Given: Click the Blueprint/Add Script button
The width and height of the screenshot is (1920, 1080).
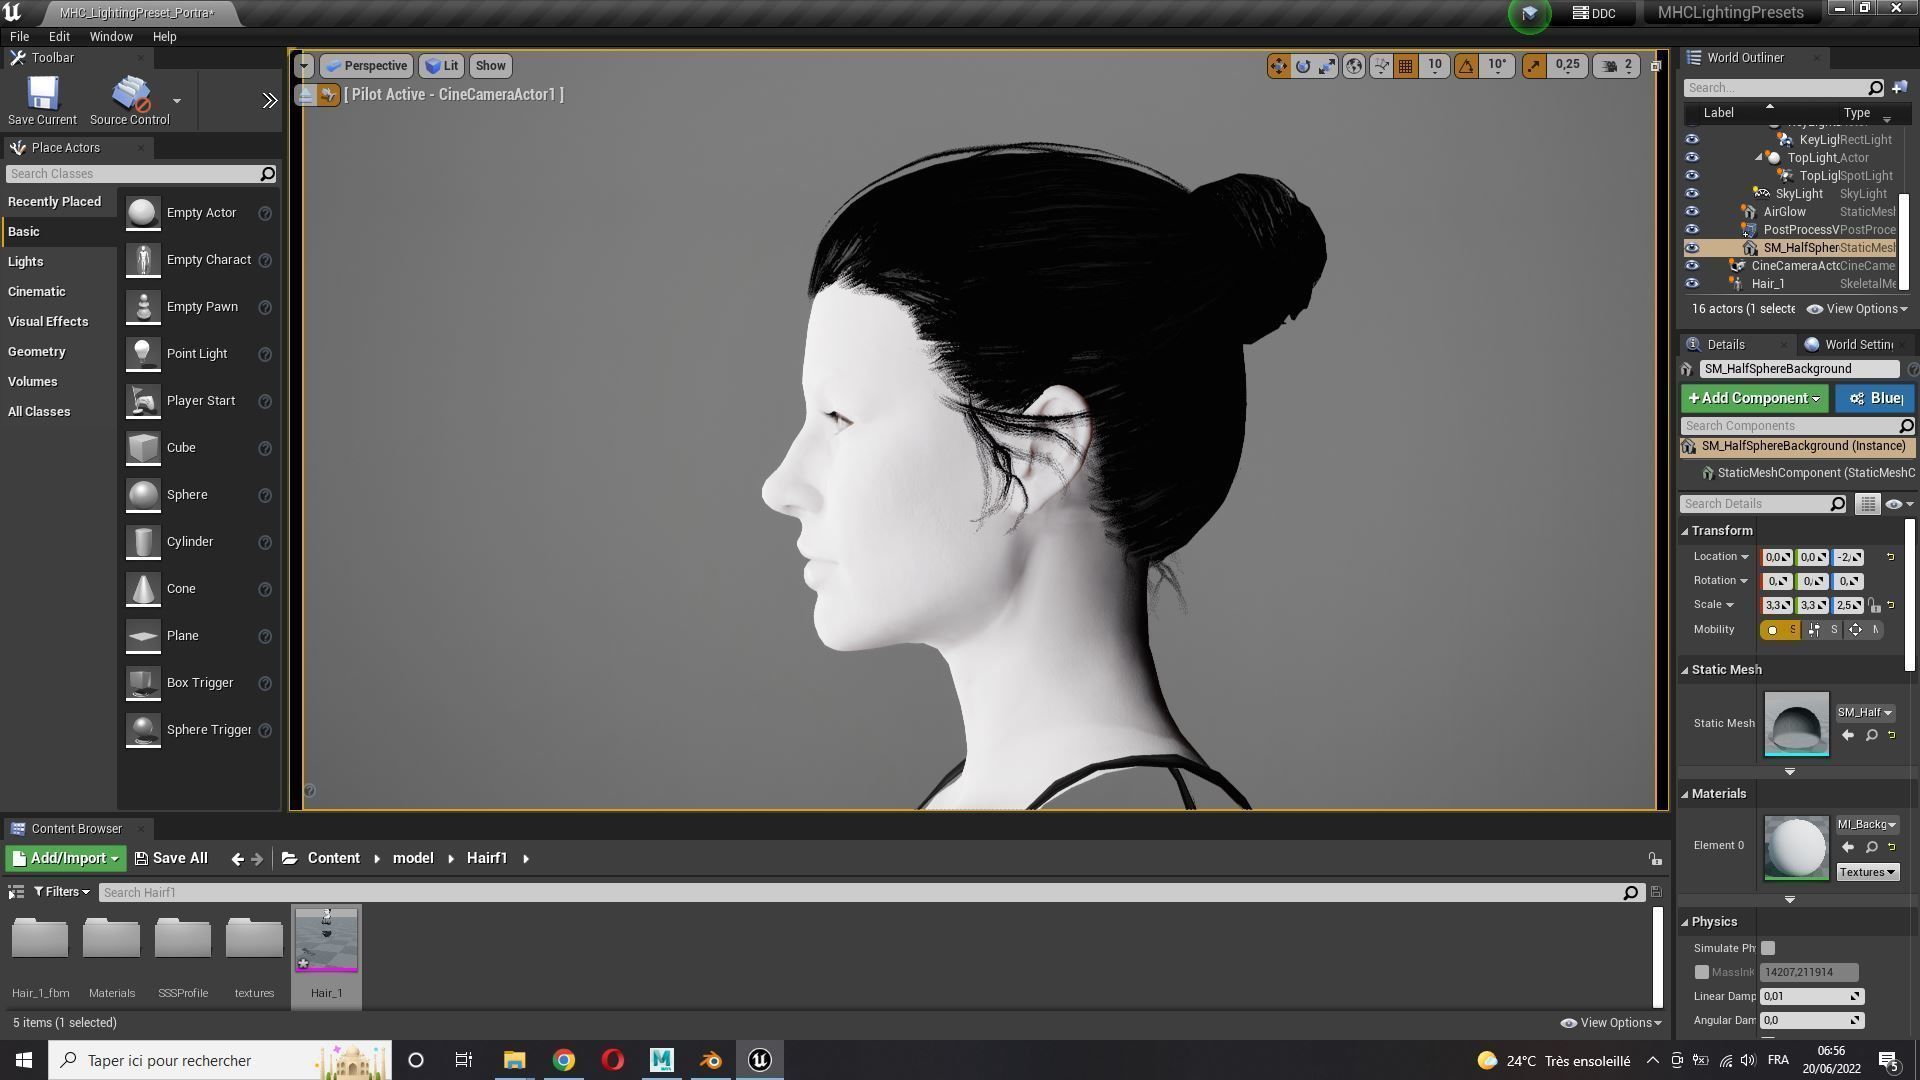Looking at the screenshot, I should 1875,399.
